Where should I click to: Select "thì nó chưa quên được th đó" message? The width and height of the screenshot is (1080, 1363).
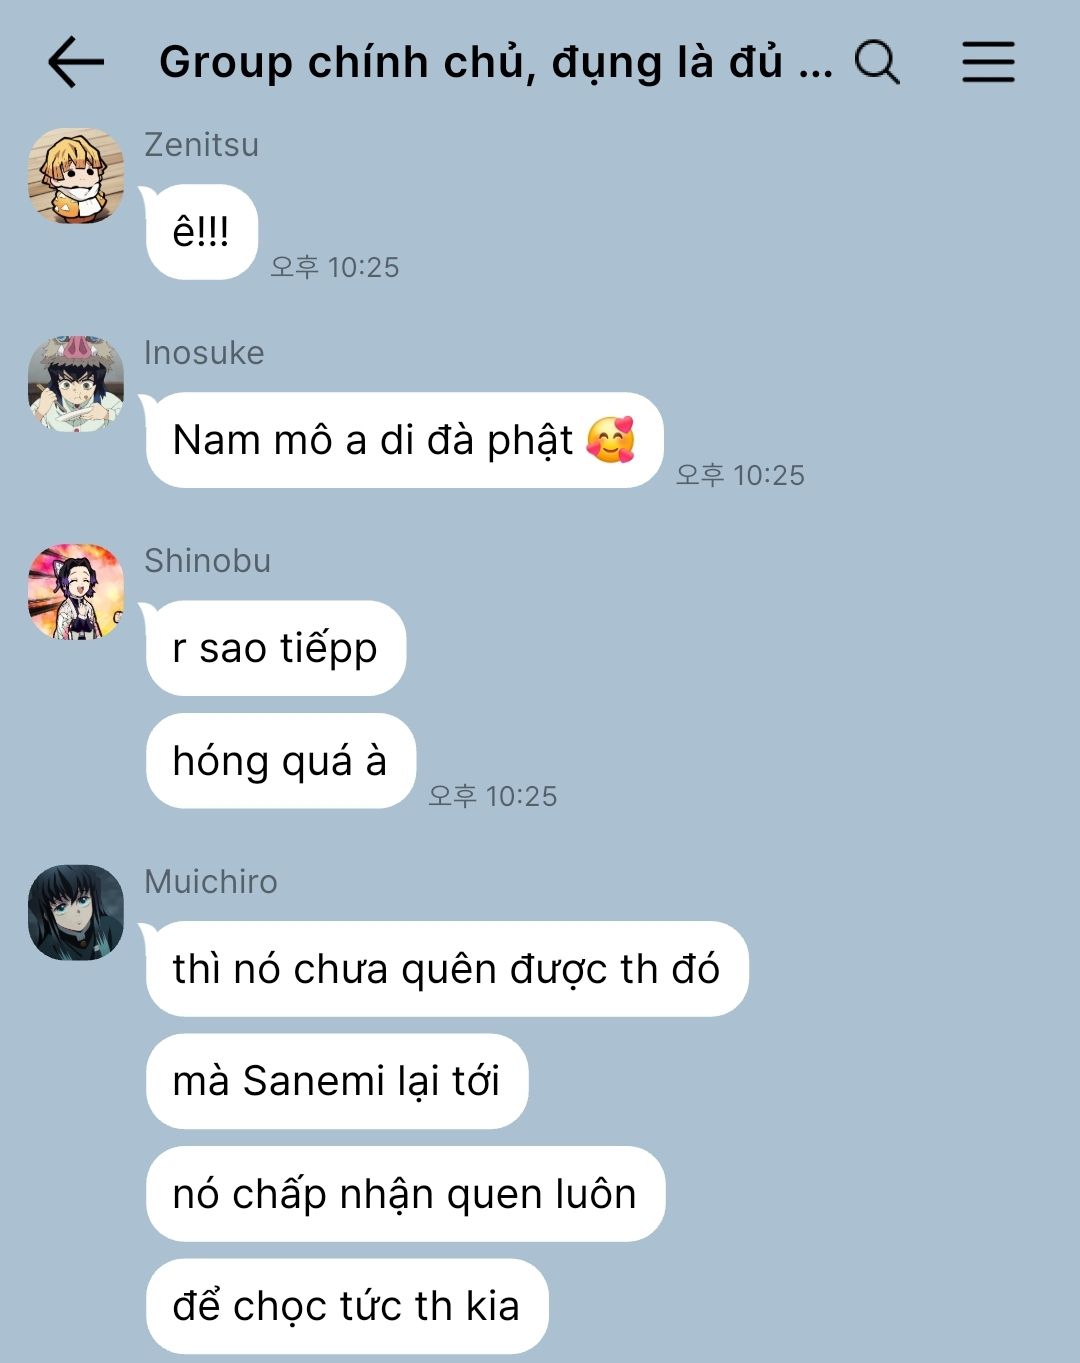click(447, 969)
